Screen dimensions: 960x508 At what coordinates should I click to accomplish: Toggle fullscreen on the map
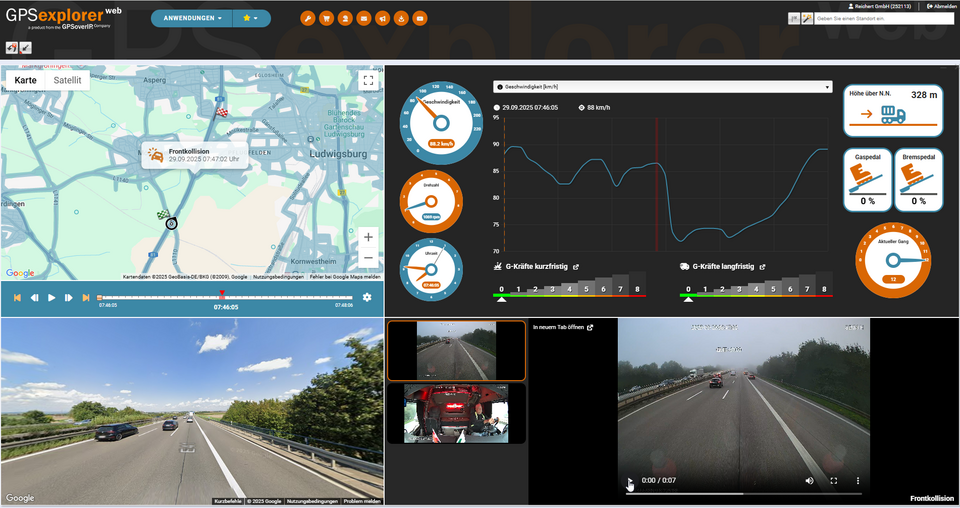[x=368, y=81]
